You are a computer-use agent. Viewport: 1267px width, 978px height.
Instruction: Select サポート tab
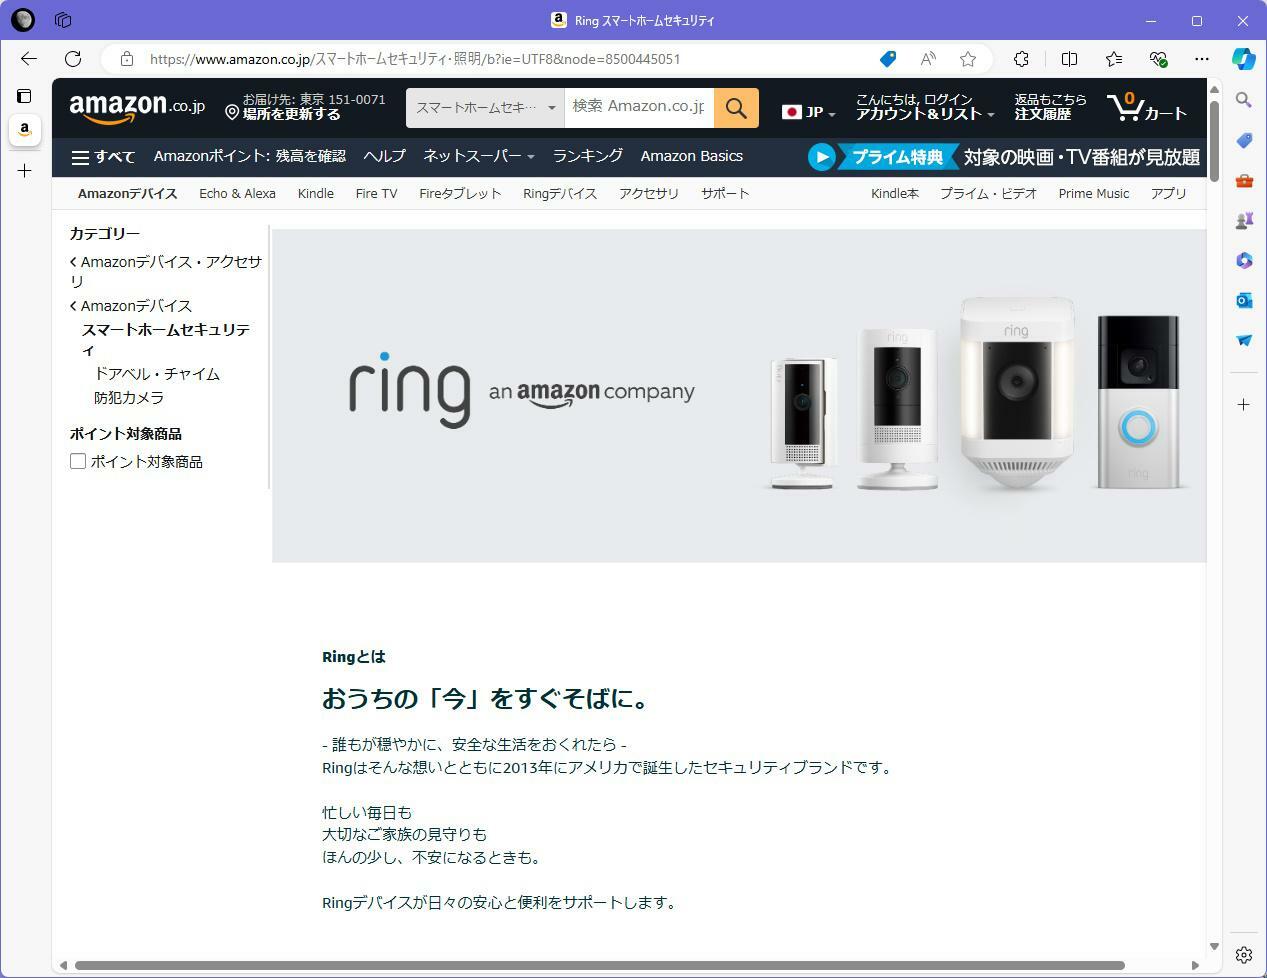click(725, 193)
